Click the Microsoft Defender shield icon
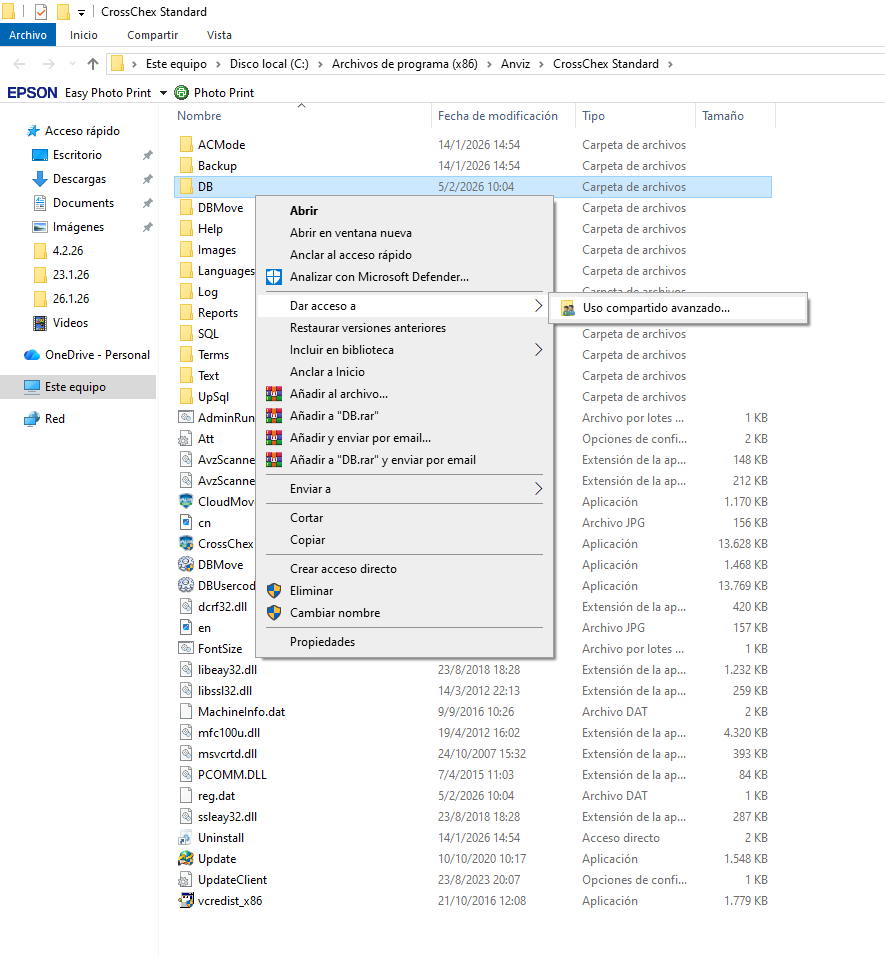The height and width of the screenshot is (957, 885). 274,277
